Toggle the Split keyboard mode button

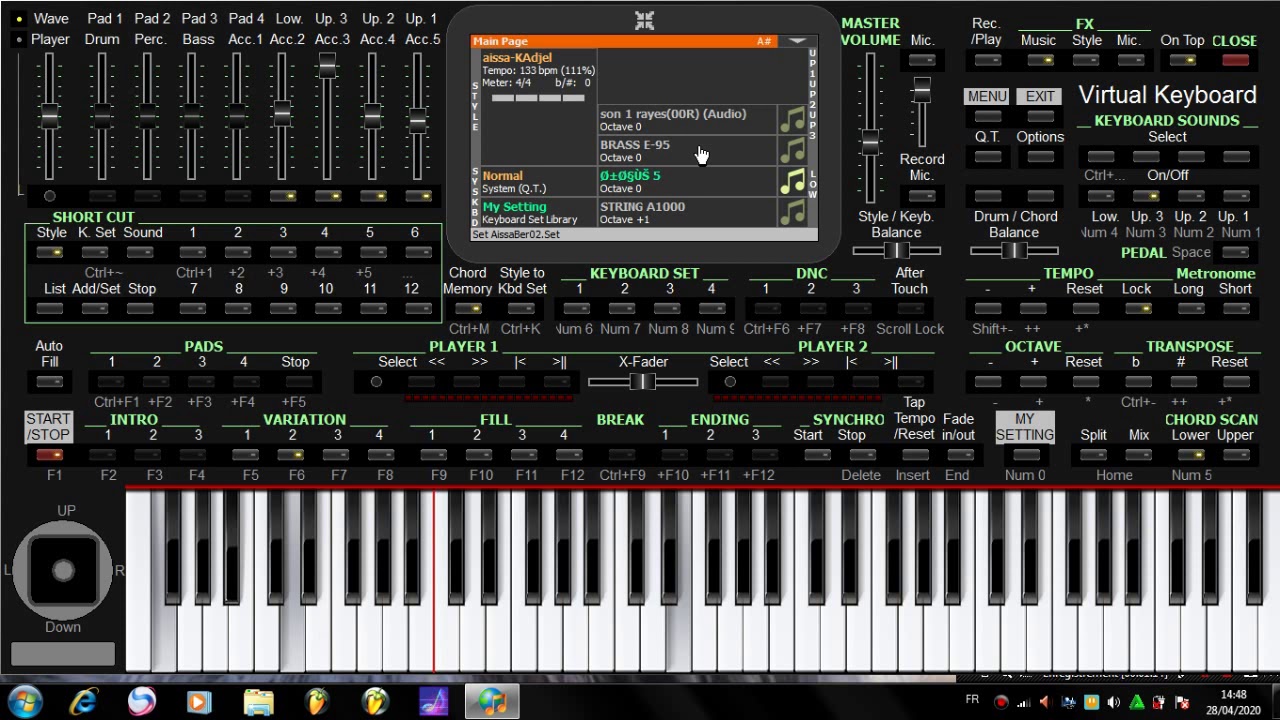[1093, 455]
